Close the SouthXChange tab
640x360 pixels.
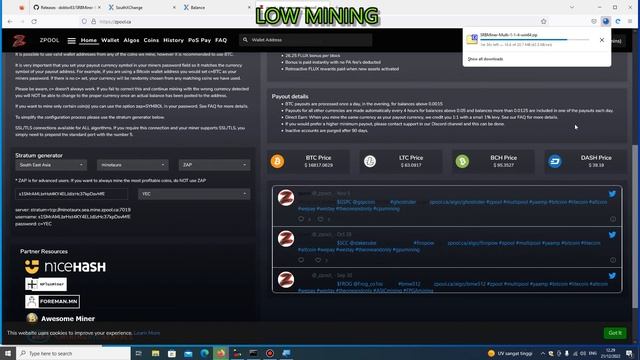(x=174, y=7)
